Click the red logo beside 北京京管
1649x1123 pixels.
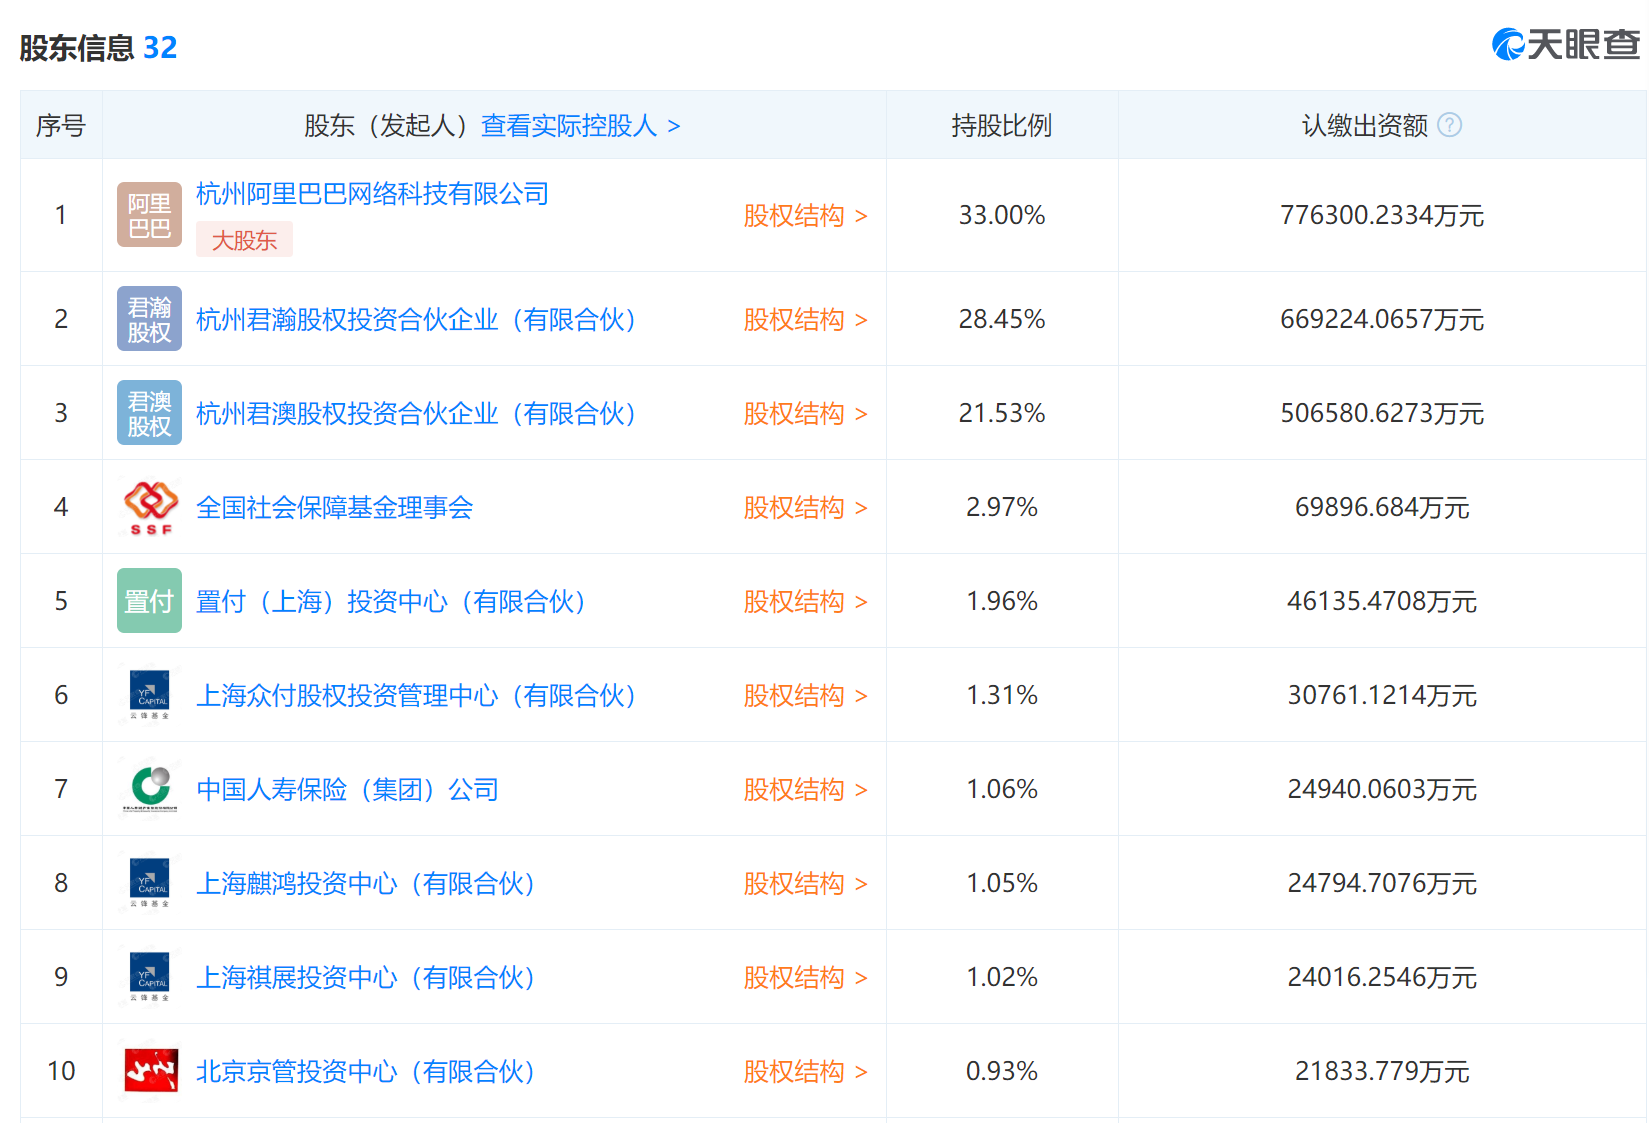tap(151, 1071)
